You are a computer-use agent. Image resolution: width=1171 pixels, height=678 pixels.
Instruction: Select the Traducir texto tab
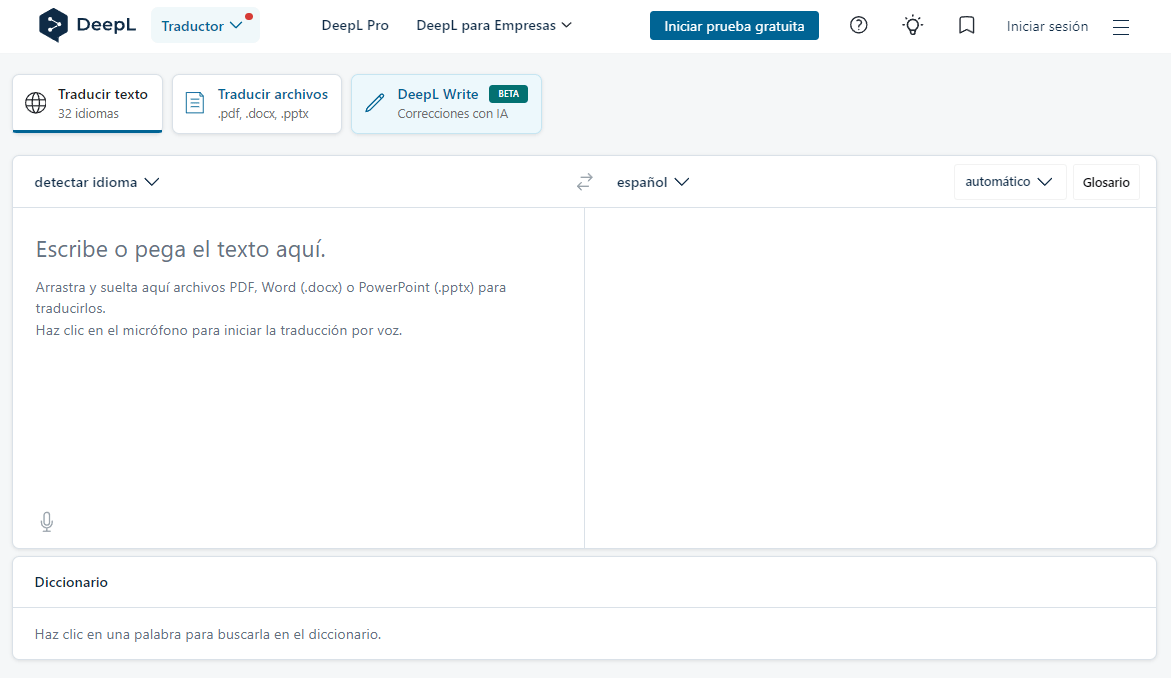[87, 104]
